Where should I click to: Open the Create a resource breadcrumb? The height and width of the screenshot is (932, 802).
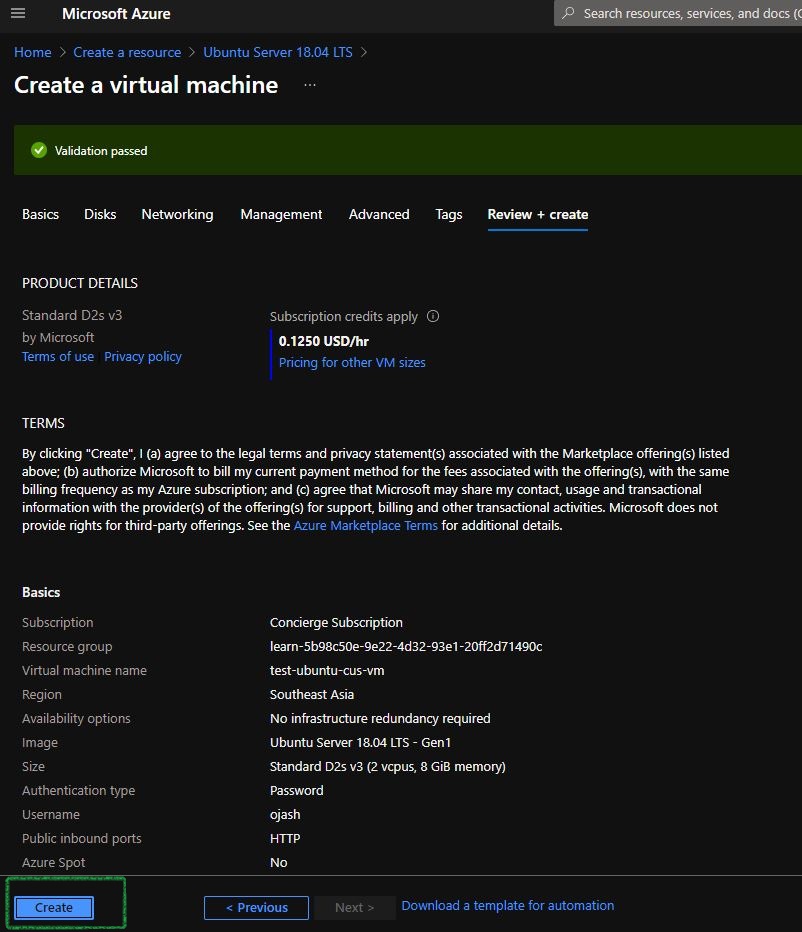[127, 52]
